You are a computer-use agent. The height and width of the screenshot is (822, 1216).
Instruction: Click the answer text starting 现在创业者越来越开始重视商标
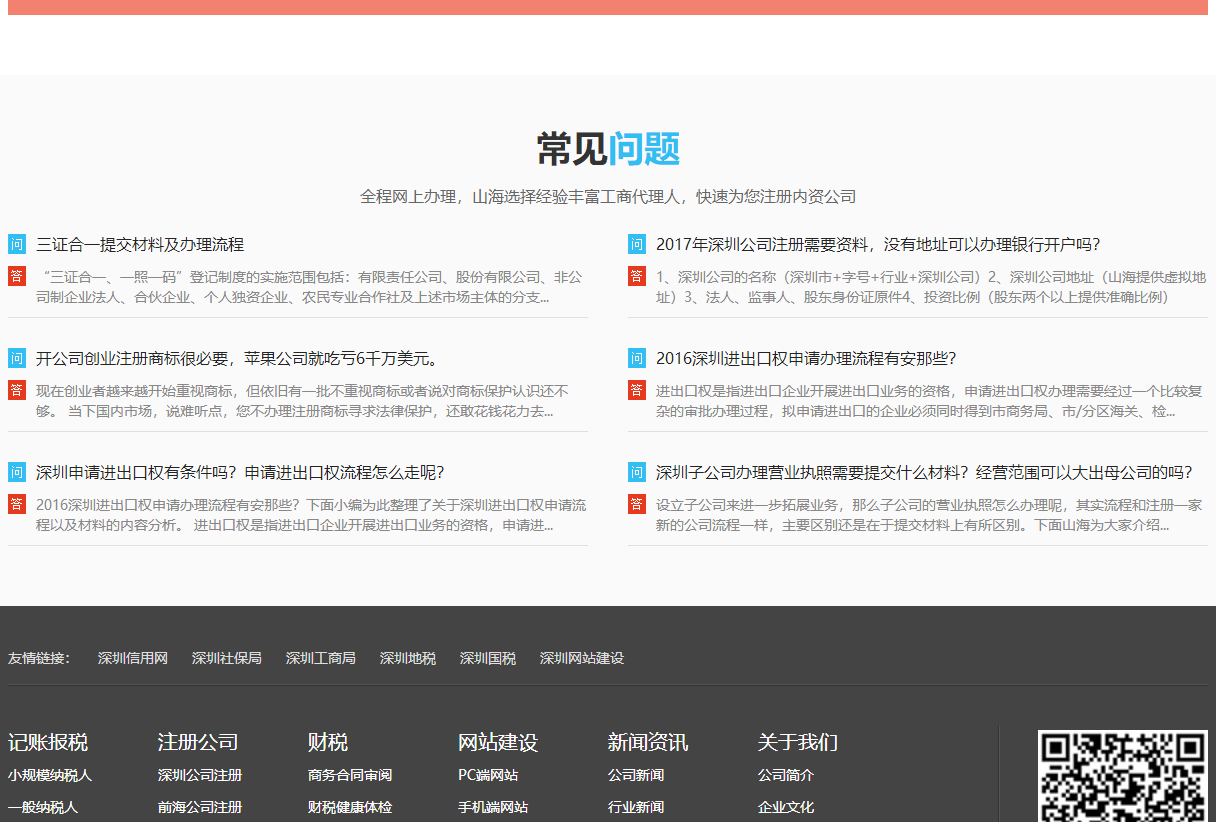302,401
